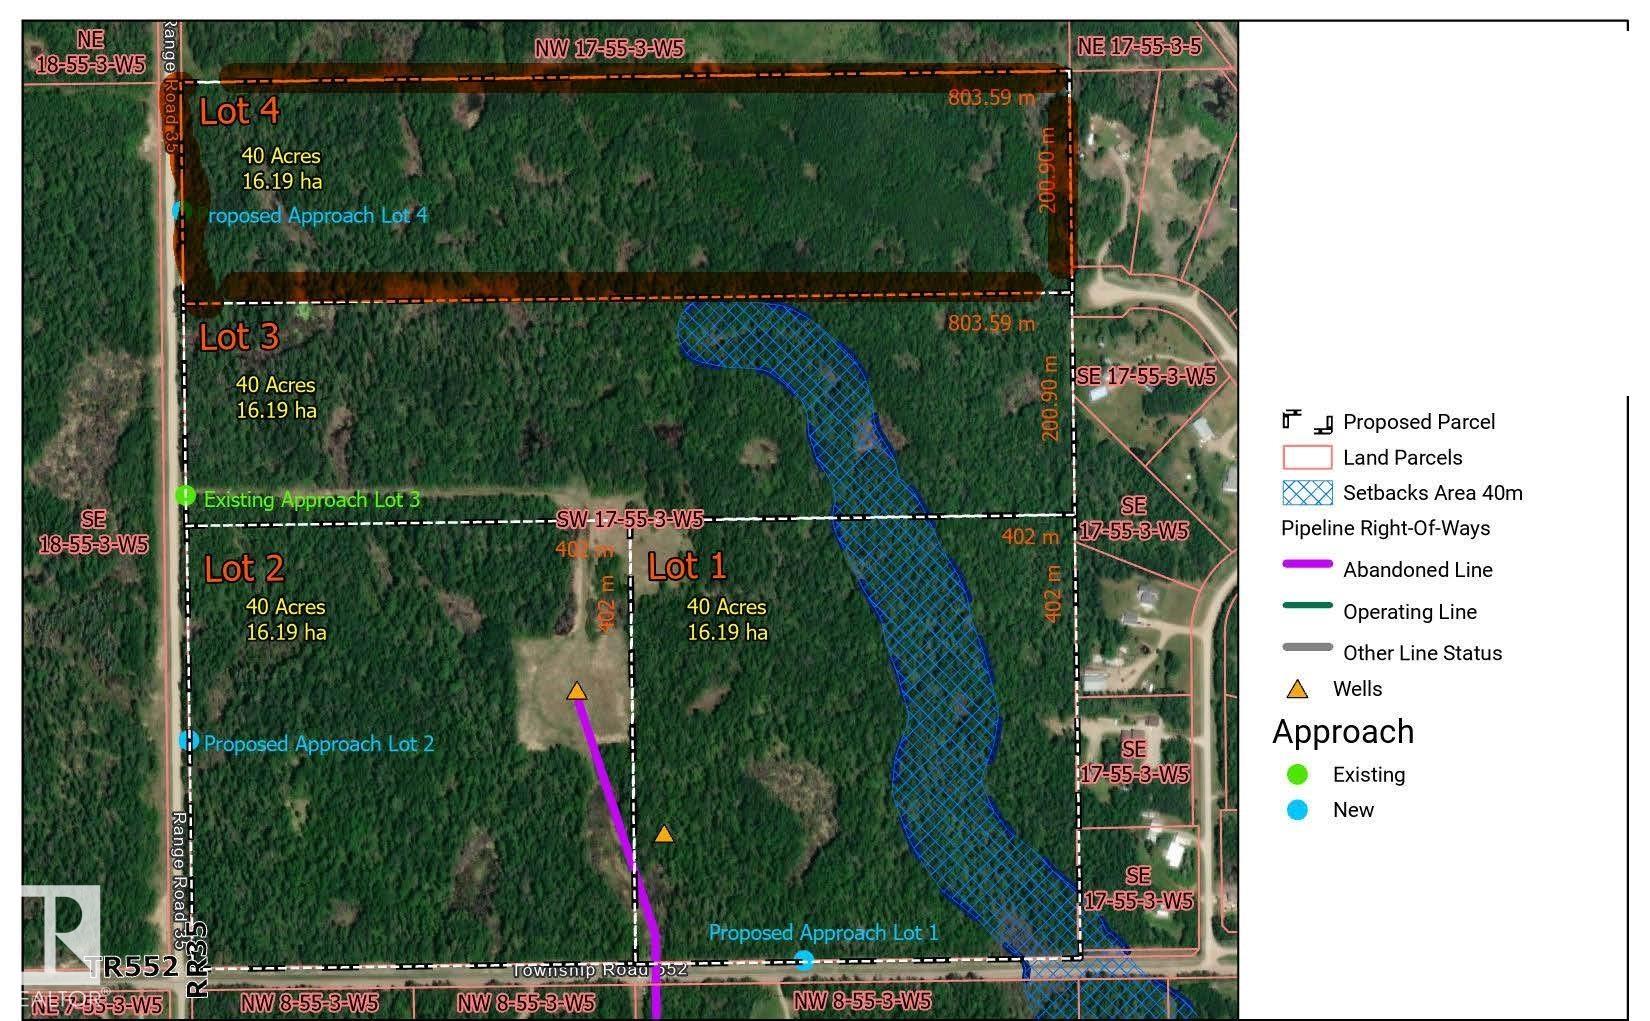
Task: Click the Lot 4 title label
Action: pos(239,111)
